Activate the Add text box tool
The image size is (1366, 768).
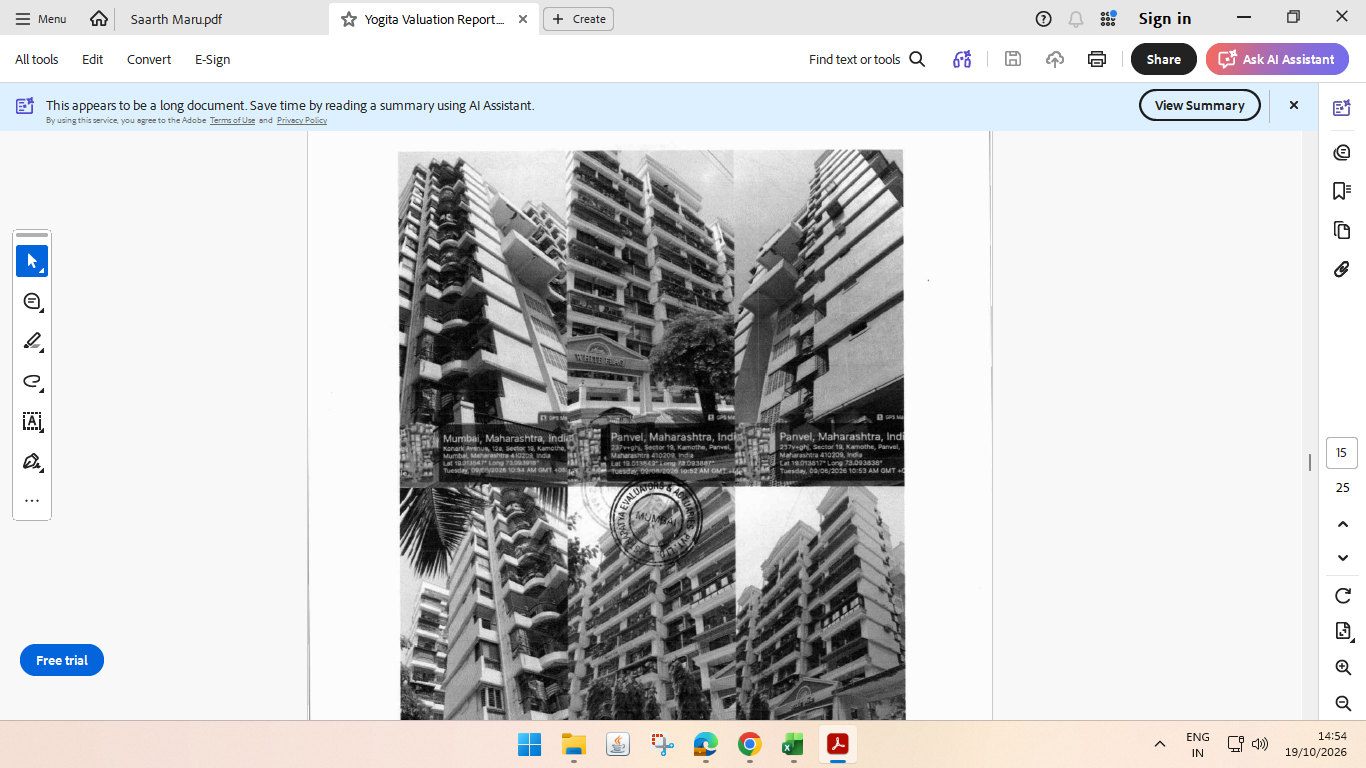[x=32, y=421]
